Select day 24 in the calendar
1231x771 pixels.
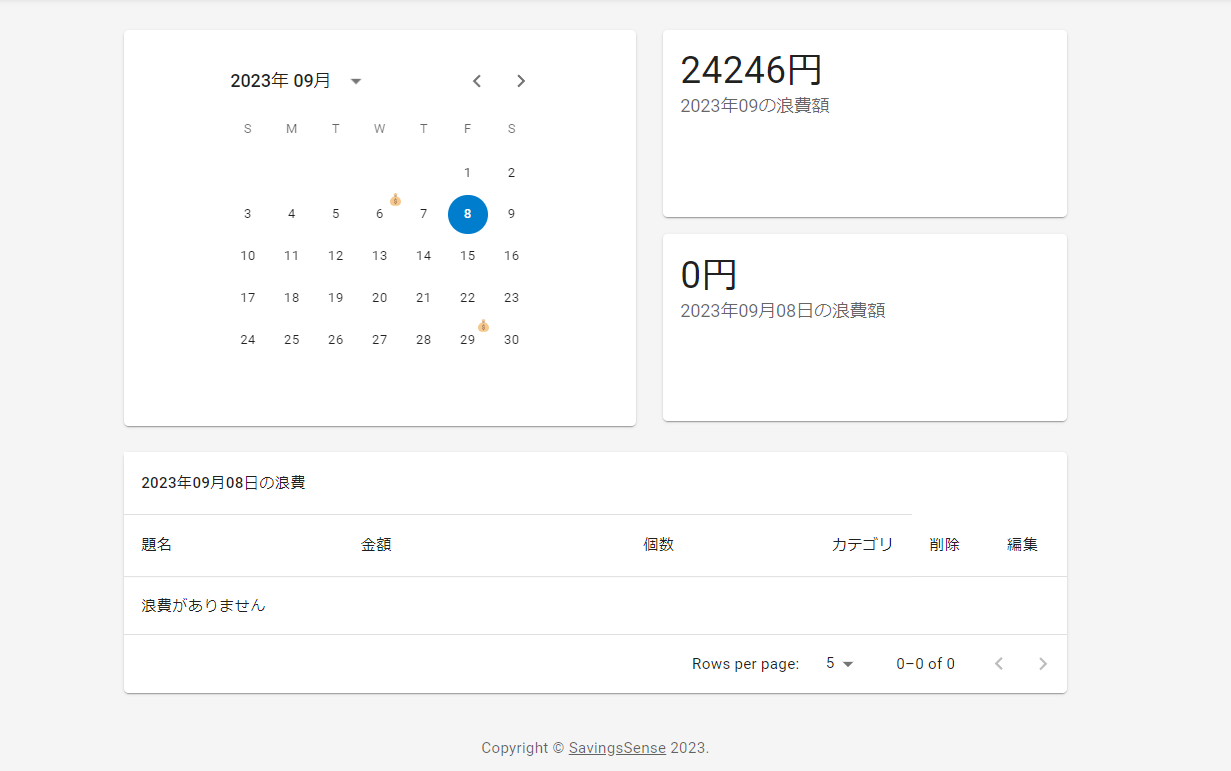tap(248, 340)
